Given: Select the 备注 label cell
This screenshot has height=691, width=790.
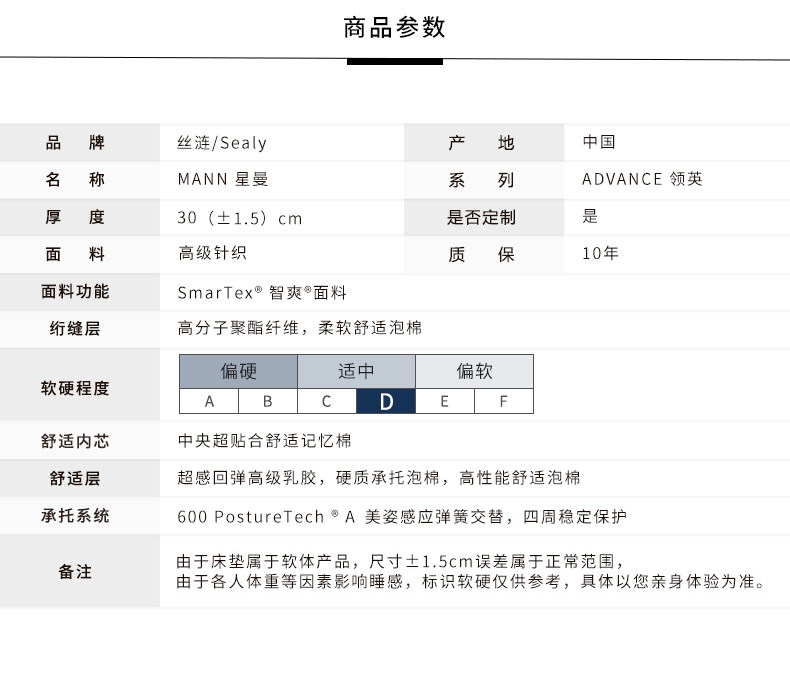Looking at the screenshot, I should click(x=80, y=571).
